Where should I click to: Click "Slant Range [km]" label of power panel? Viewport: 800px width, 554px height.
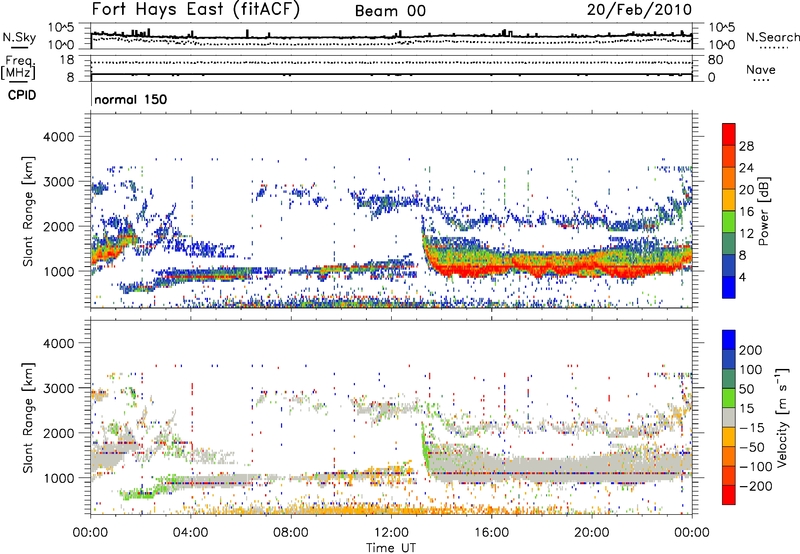click(28, 211)
